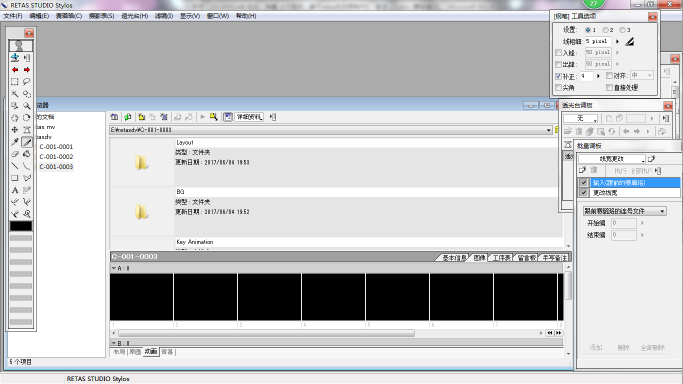Screen dimensions: 683x384
Task: Select the 背景 bottom tab
Action: [167, 352]
